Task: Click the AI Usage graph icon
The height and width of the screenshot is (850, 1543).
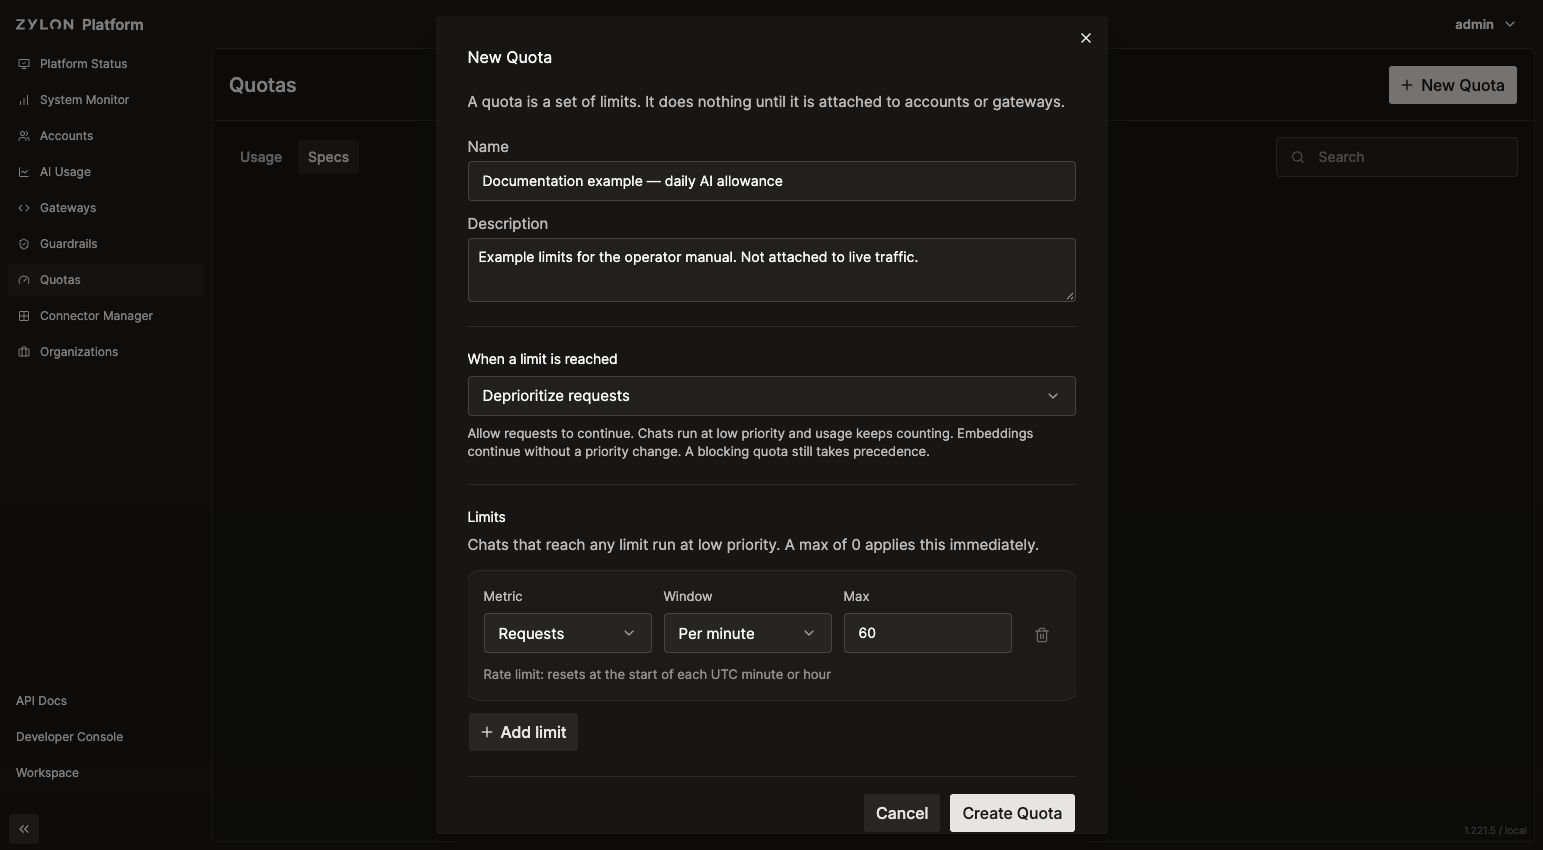Action: (24, 172)
